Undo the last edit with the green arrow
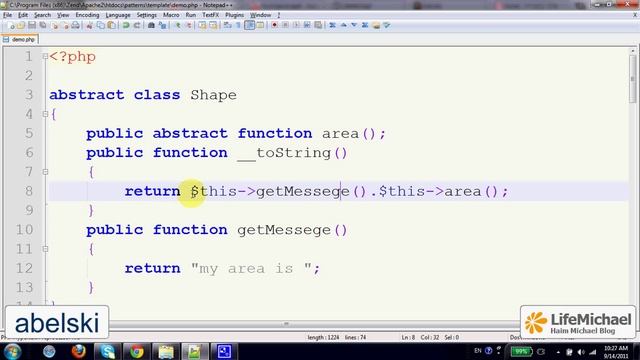640x360 pixels. [x=126, y=25]
